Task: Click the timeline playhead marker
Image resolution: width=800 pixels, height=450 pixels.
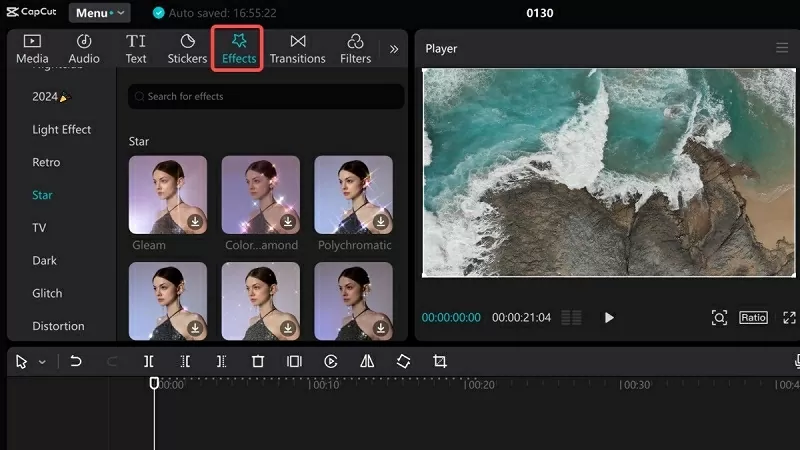Action: [154, 382]
